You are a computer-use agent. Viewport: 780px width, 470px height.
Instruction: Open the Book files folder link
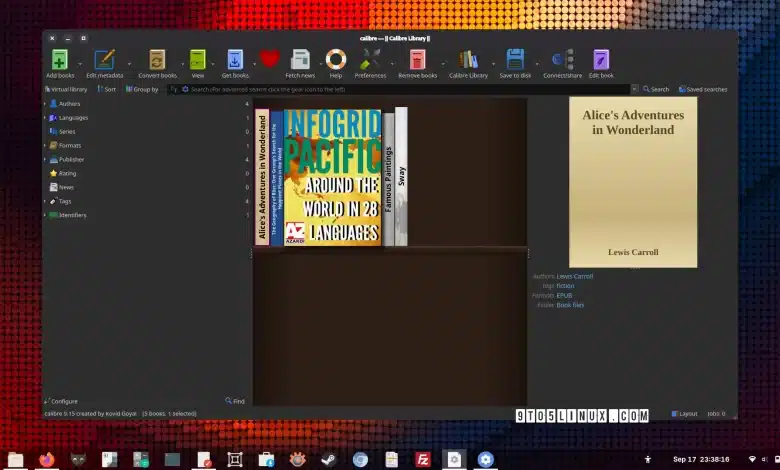click(x=570, y=305)
